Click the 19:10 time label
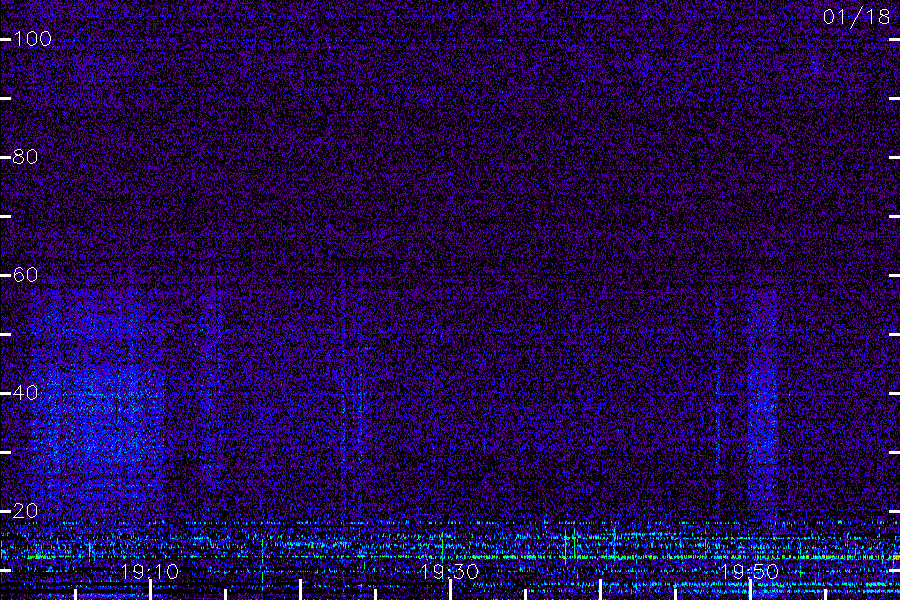 149,572
